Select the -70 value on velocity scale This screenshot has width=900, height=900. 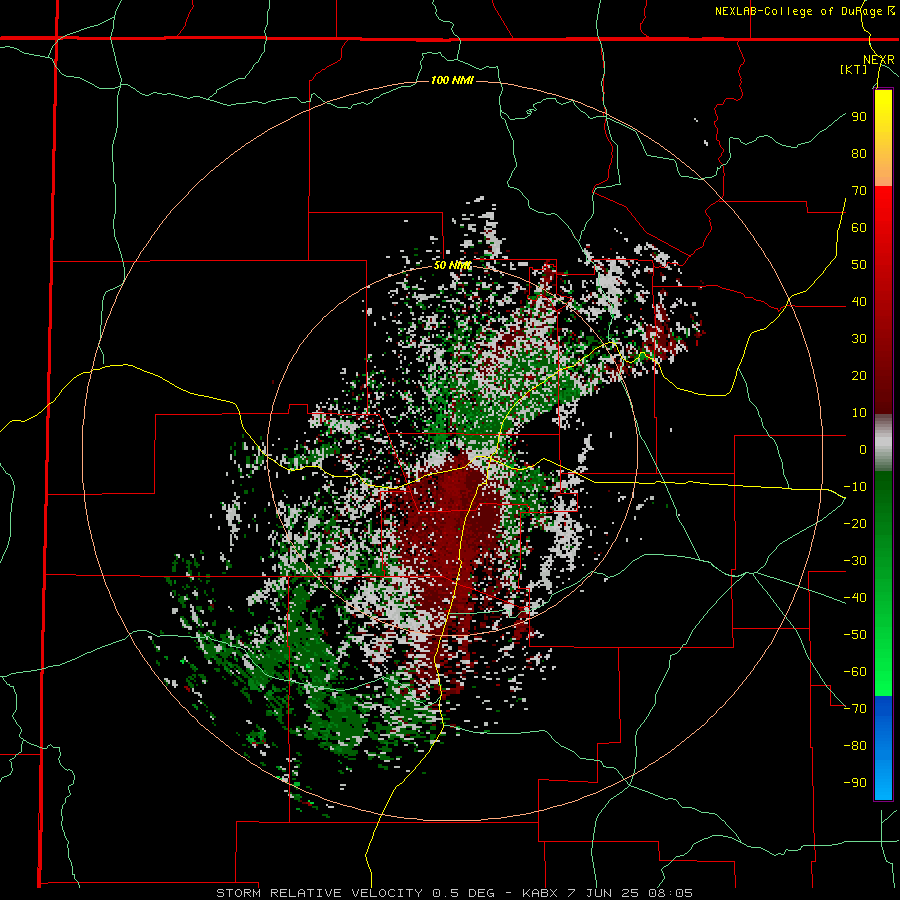855,709
